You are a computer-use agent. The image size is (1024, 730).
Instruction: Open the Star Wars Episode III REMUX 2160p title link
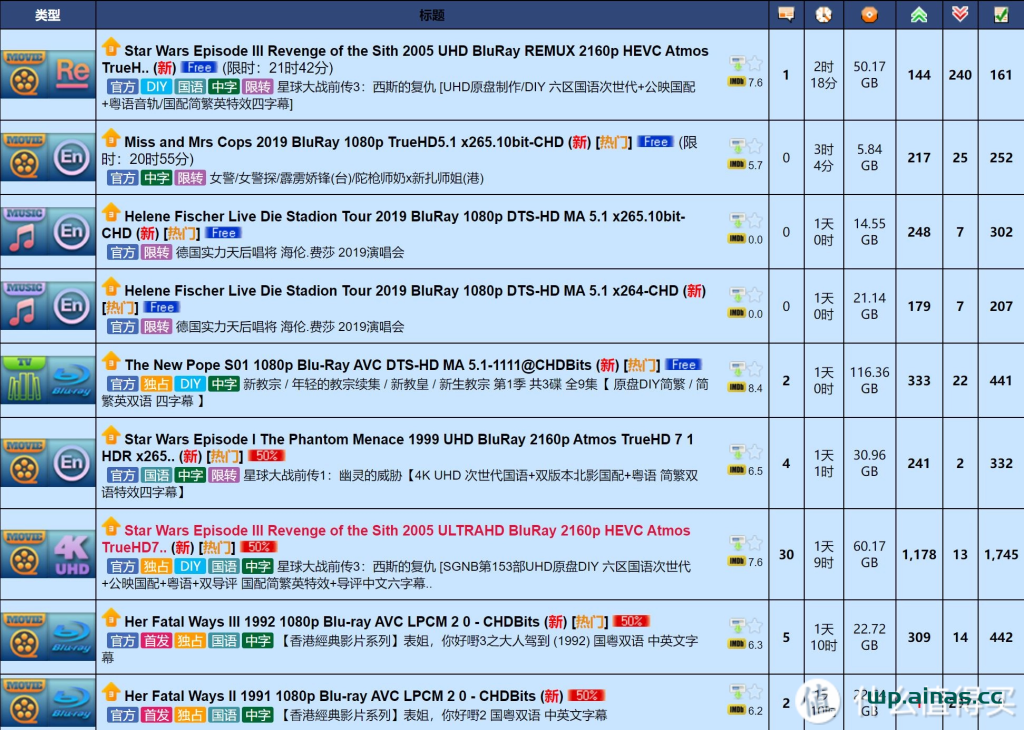[x=405, y=59]
